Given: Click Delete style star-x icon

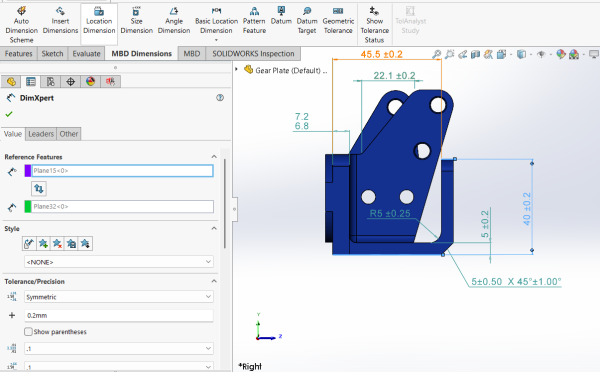Looking at the screenshot, I should pyautogui.click(x=57, y=243).
